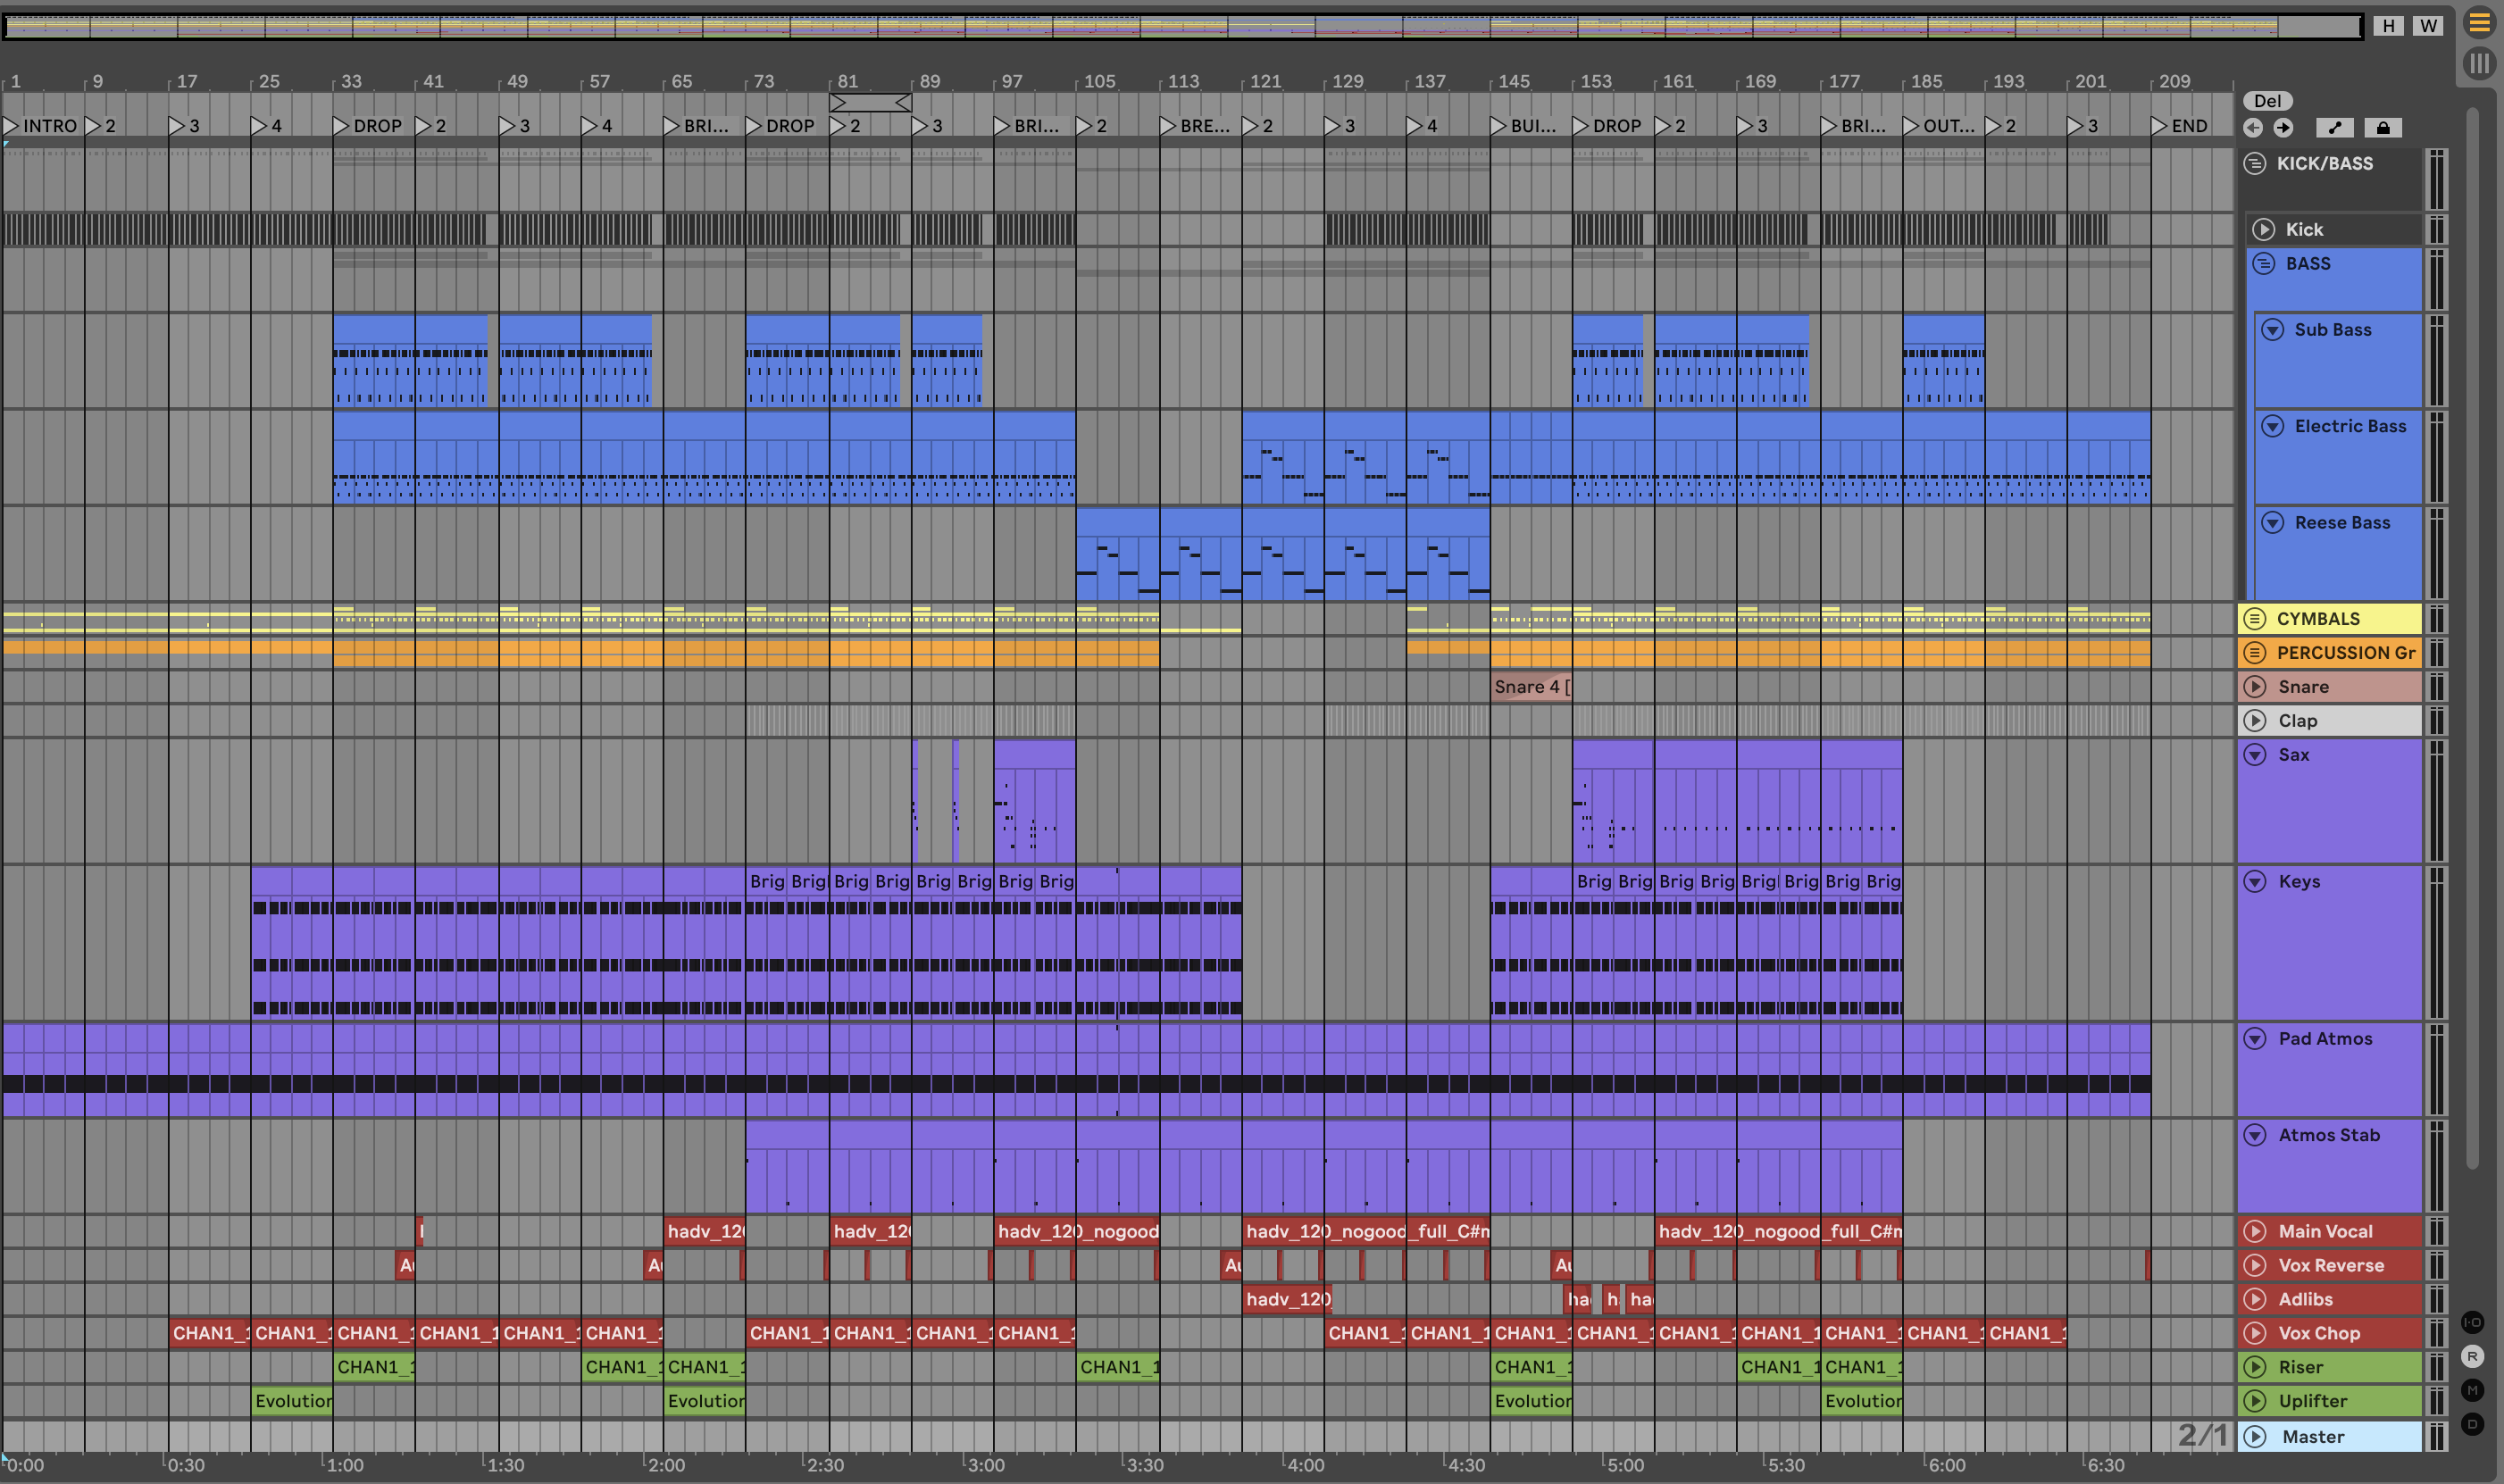
Task: Toggle the Mixer (M) section visibility
Action: pos(2472,1390)
